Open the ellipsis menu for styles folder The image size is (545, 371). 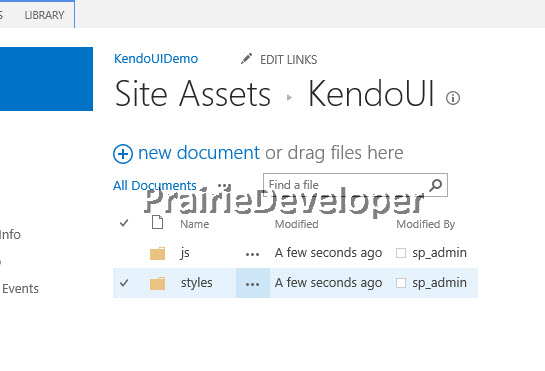[252, 284]
